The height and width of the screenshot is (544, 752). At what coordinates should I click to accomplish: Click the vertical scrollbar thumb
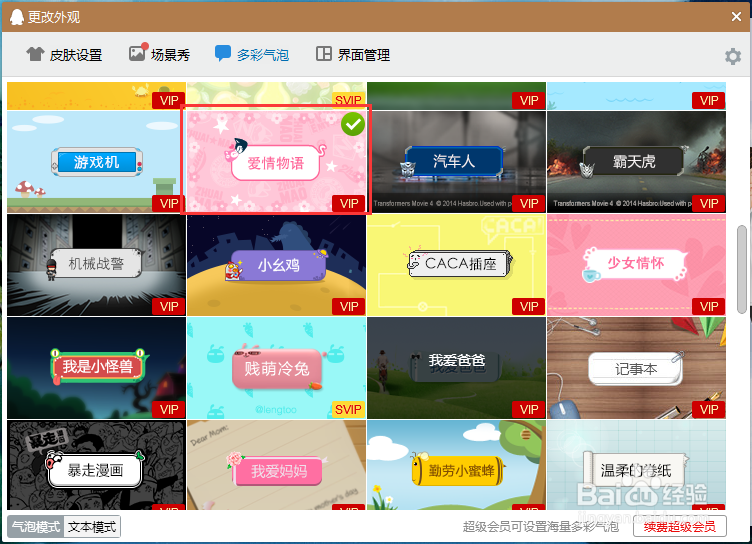(x=742, y=269)
